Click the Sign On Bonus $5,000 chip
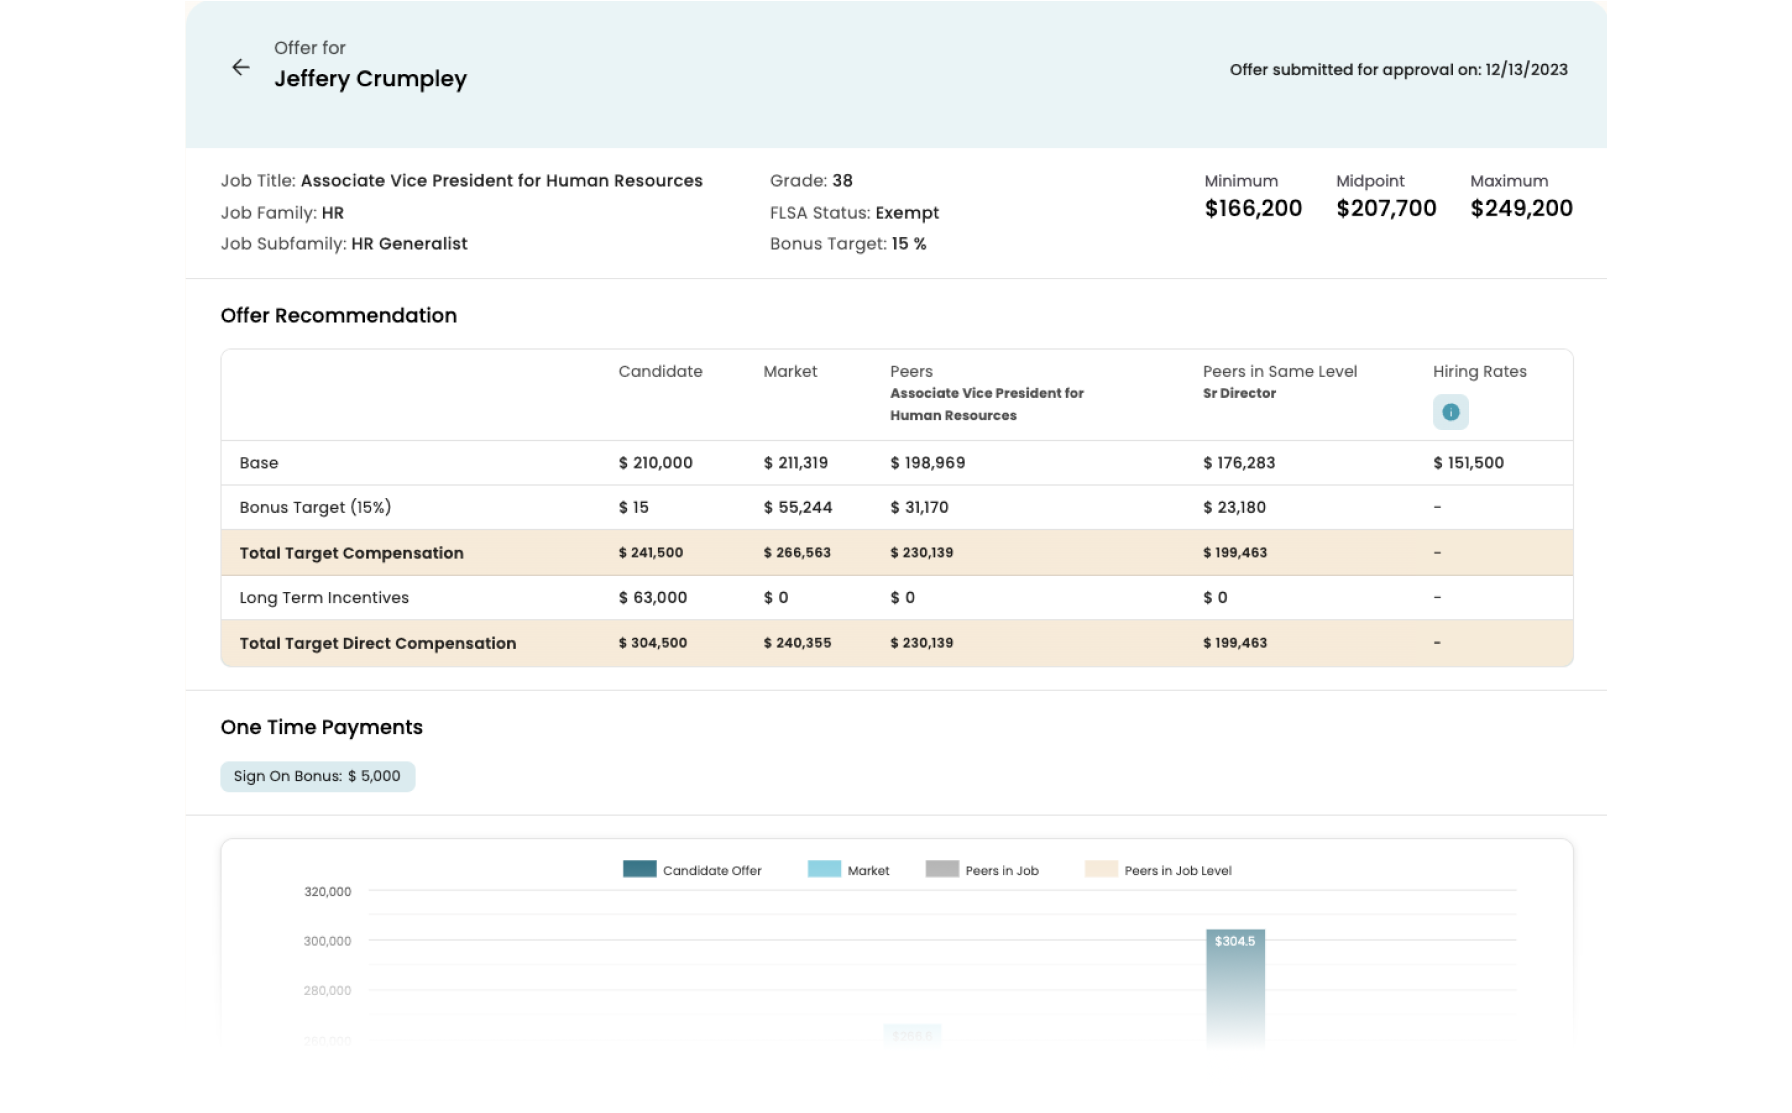Screen dimensions: 1792x1113 coord(317,776)
